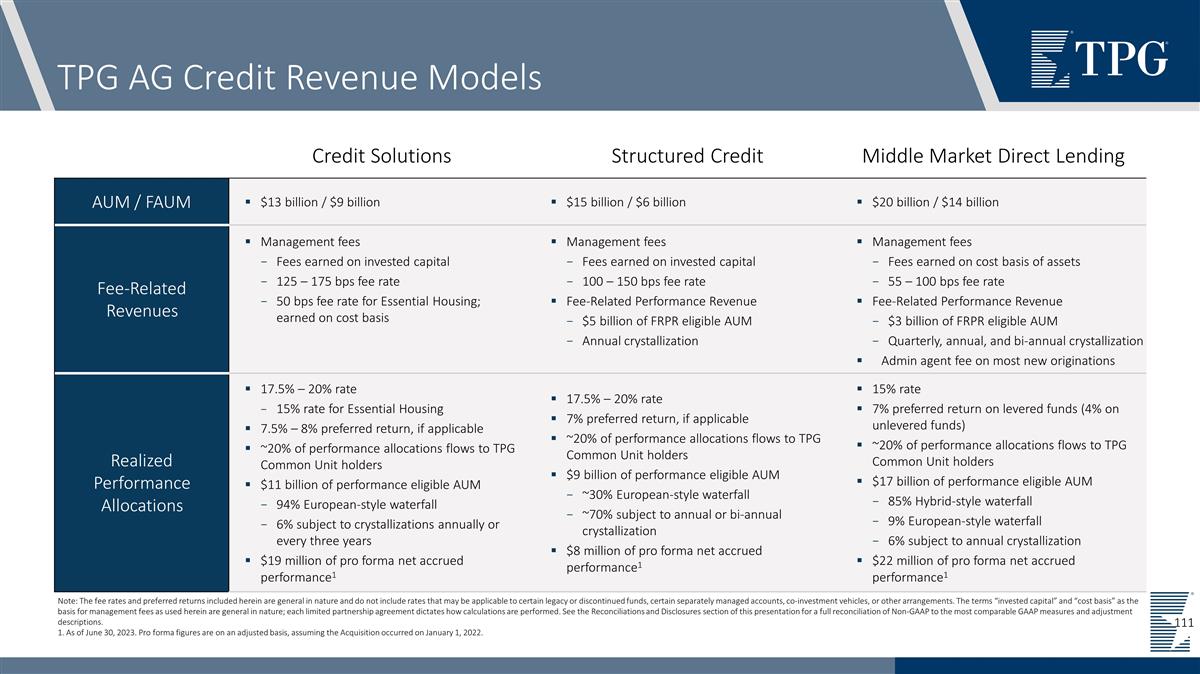Select the bullet beside Fee-Related Performance Revenue
Viewport: 1200px width, 674px height.
(x=554, y=301)
